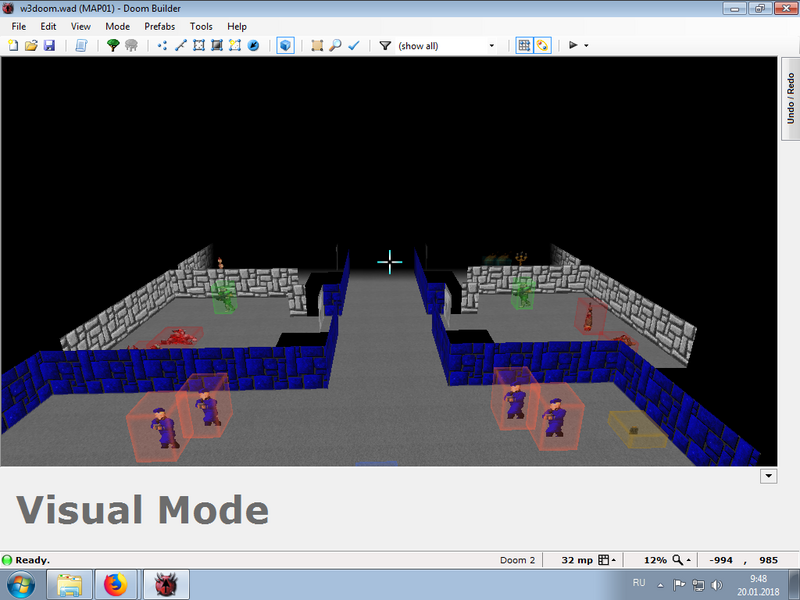800x600 pixels.
Task: Expand the Undo / Redo side panel
Action: point(790,98)
